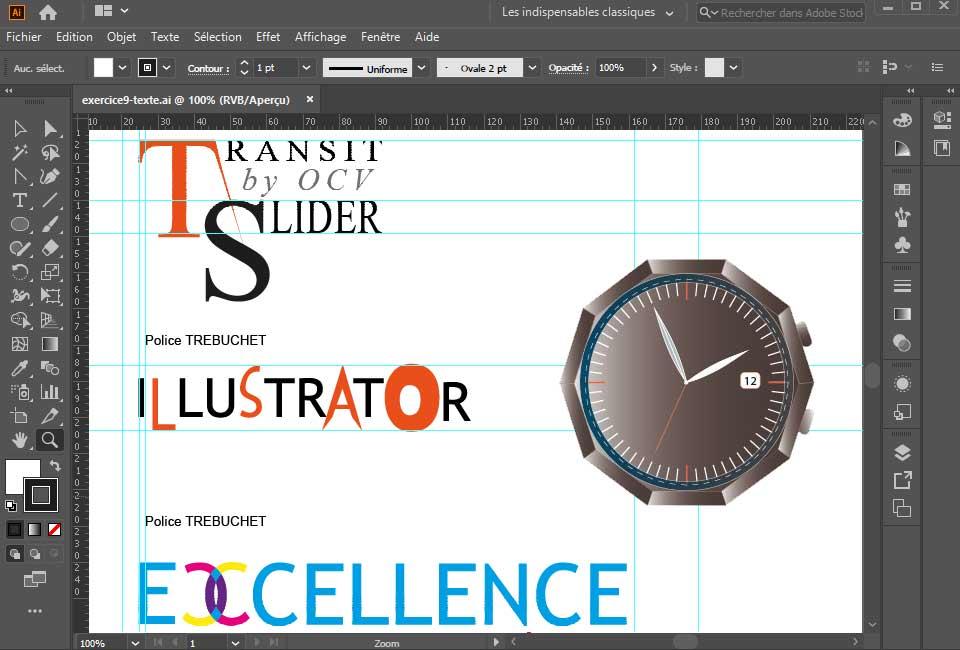Image resolution: width=960 pixels, height=650 pixels.
Task: Select the Line Segment tool
Action: [x=50, y=200]
